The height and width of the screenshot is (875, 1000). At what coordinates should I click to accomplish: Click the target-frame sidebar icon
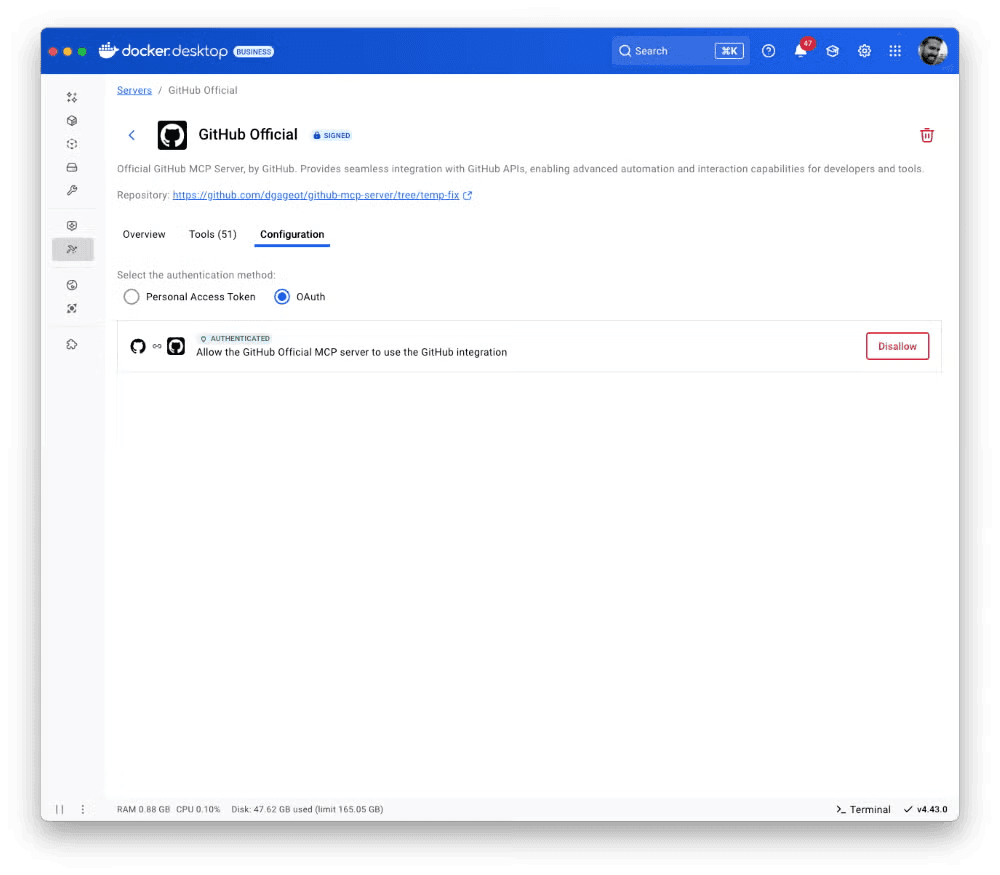click(72, 309)
